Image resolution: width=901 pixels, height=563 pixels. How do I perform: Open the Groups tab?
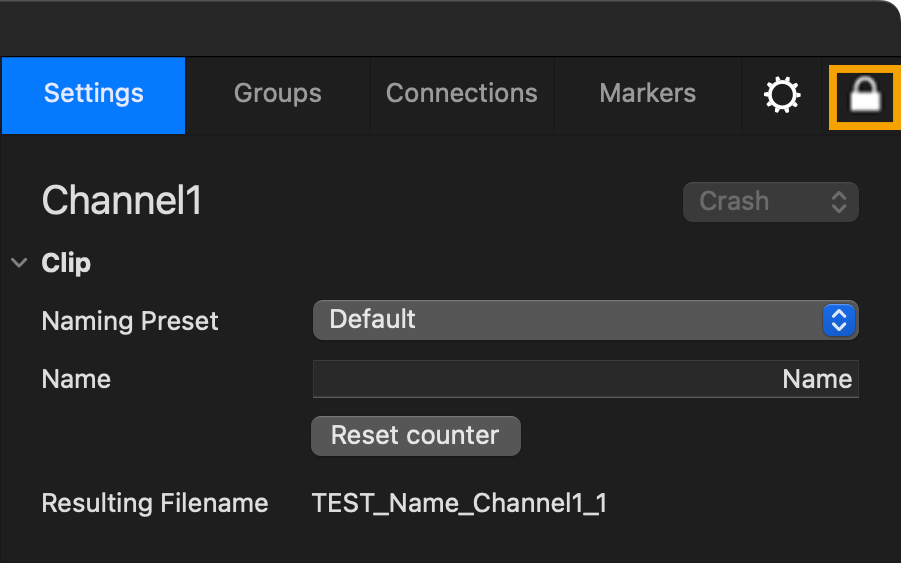278,95
